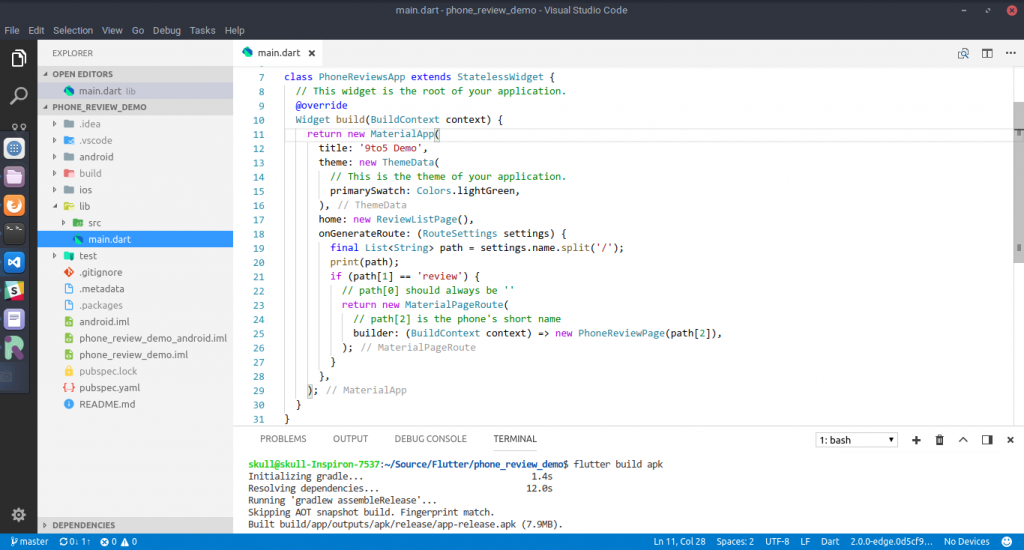Open the Help menu
The height and width of the screenshot is (550, 1024).
pyautogui.click(x=234, y=30)
